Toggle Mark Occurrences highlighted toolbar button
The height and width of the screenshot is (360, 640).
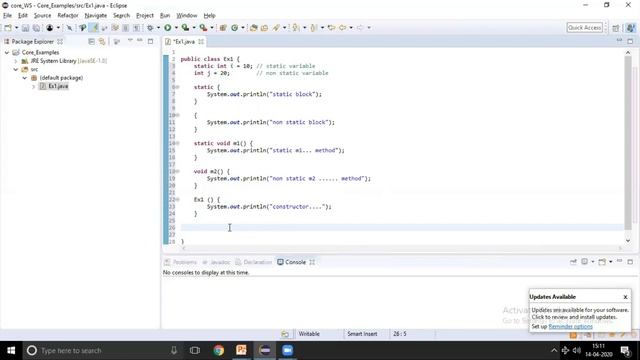coord(93,28)
